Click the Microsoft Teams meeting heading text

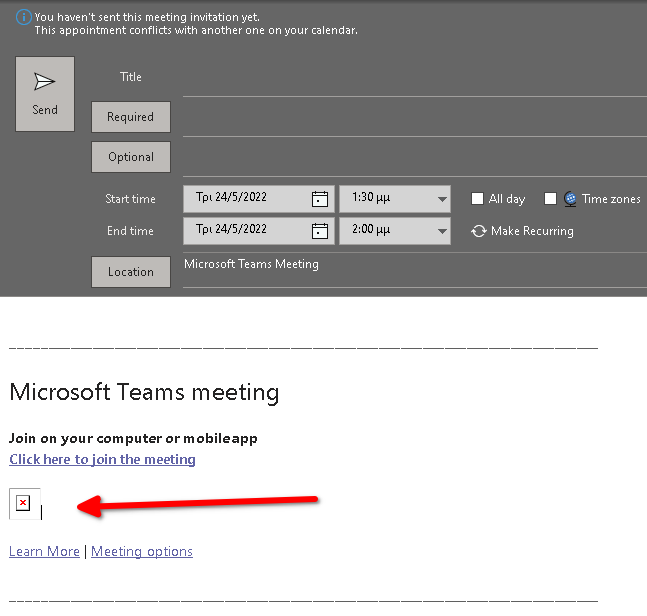coord(144,392)
